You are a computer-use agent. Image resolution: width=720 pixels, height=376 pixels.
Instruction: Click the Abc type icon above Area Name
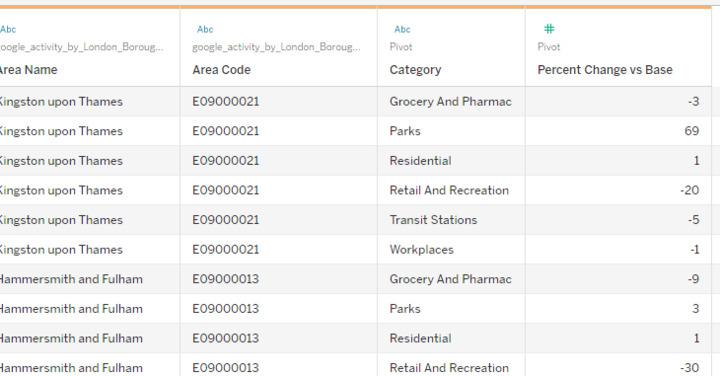[x=8, y=29]
